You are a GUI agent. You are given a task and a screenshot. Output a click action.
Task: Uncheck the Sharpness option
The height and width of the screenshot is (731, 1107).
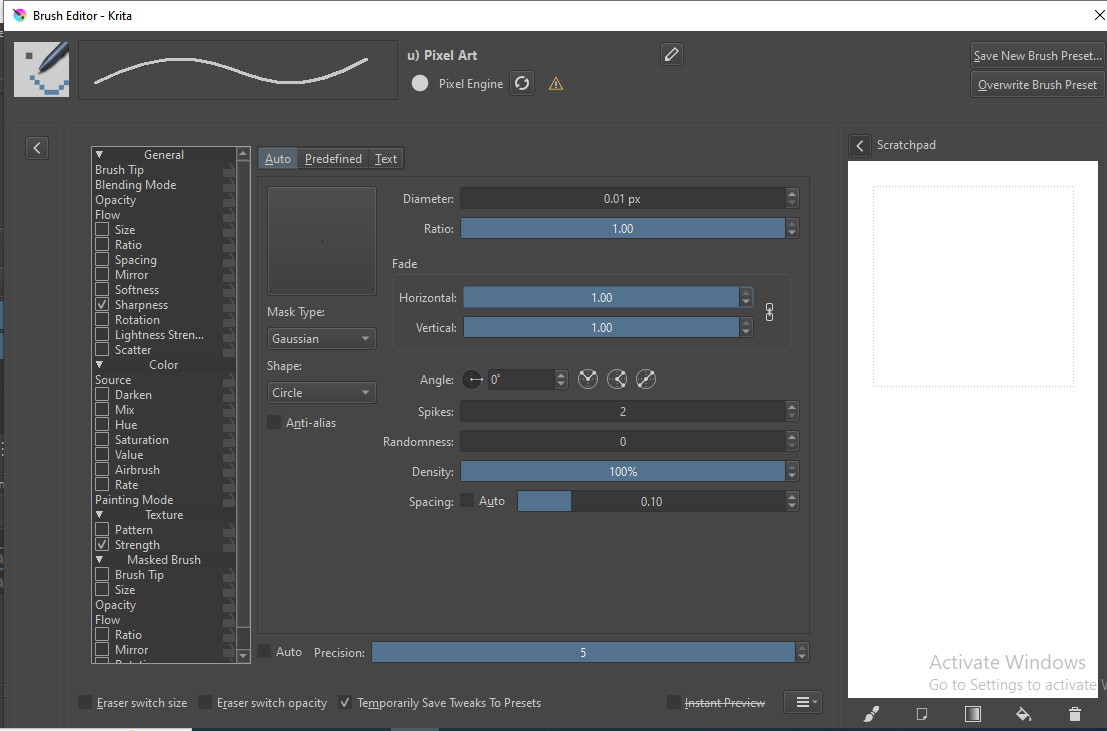[102, 305]
